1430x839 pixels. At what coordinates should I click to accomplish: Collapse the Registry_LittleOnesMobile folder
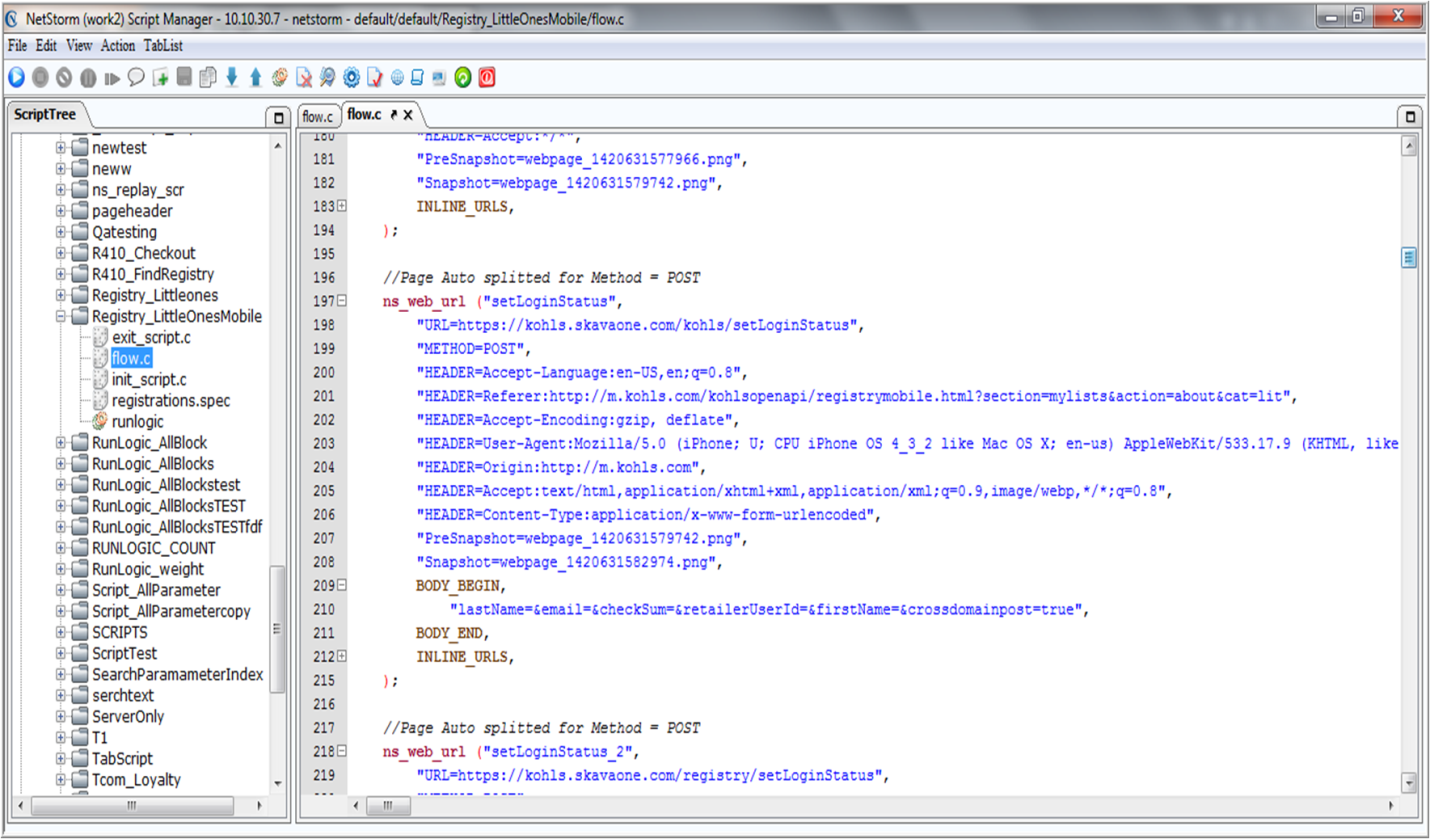point(61,317)
